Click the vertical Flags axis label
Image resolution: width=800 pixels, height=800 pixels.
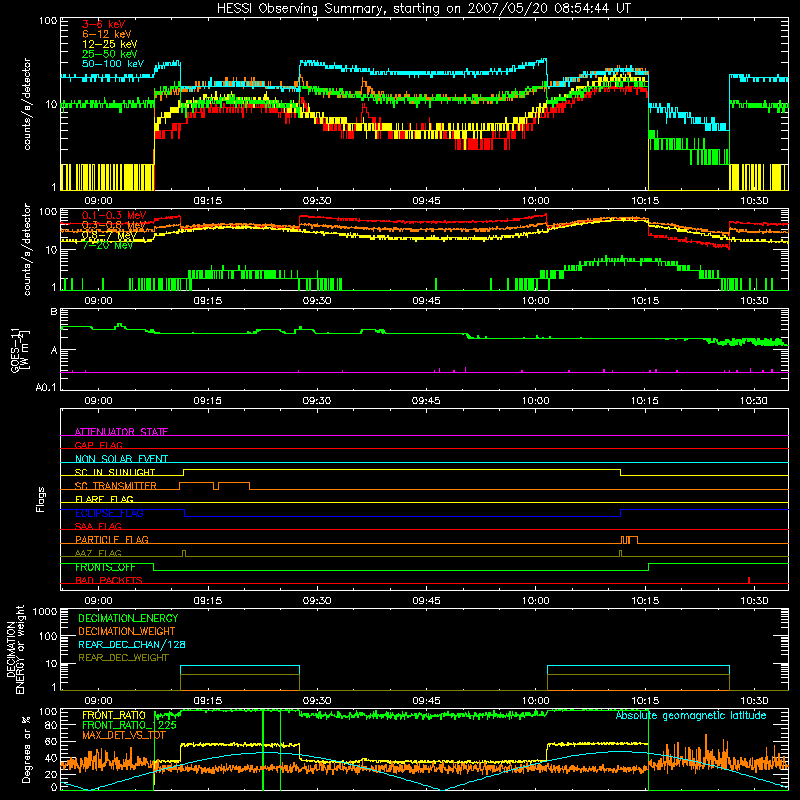pos(41,499)
